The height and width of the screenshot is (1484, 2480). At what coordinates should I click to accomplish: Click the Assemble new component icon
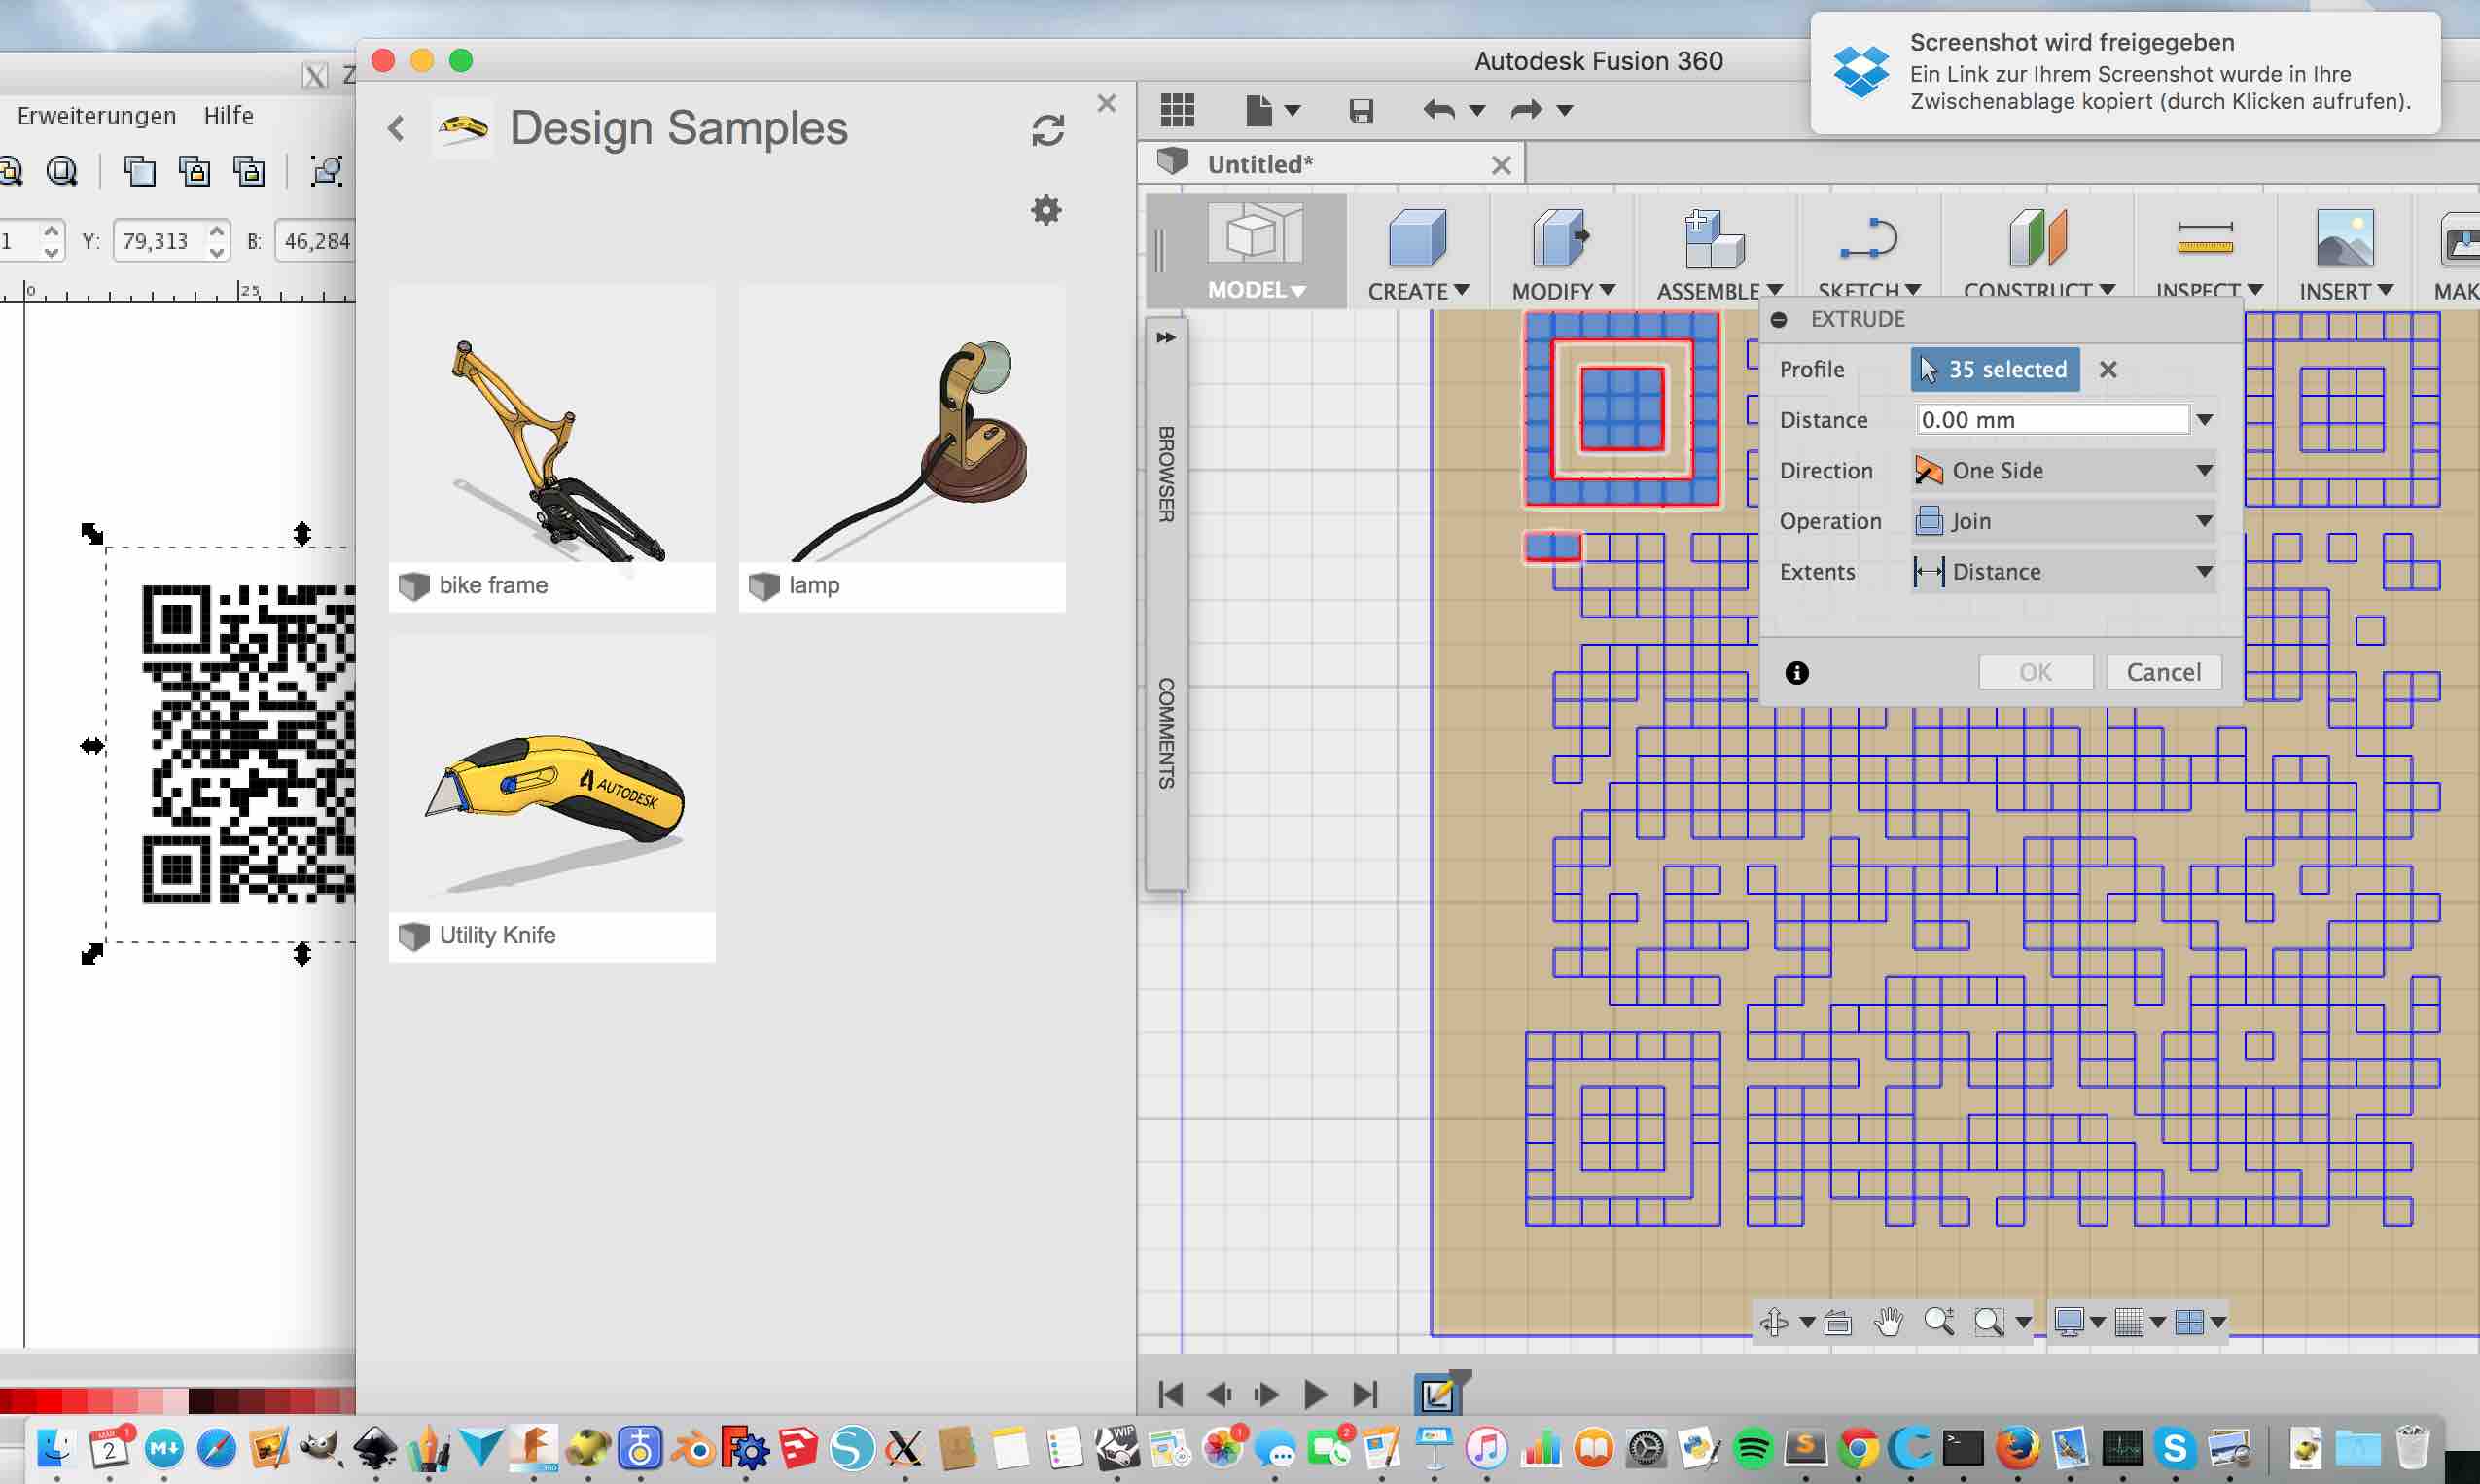pos(1714,238)
